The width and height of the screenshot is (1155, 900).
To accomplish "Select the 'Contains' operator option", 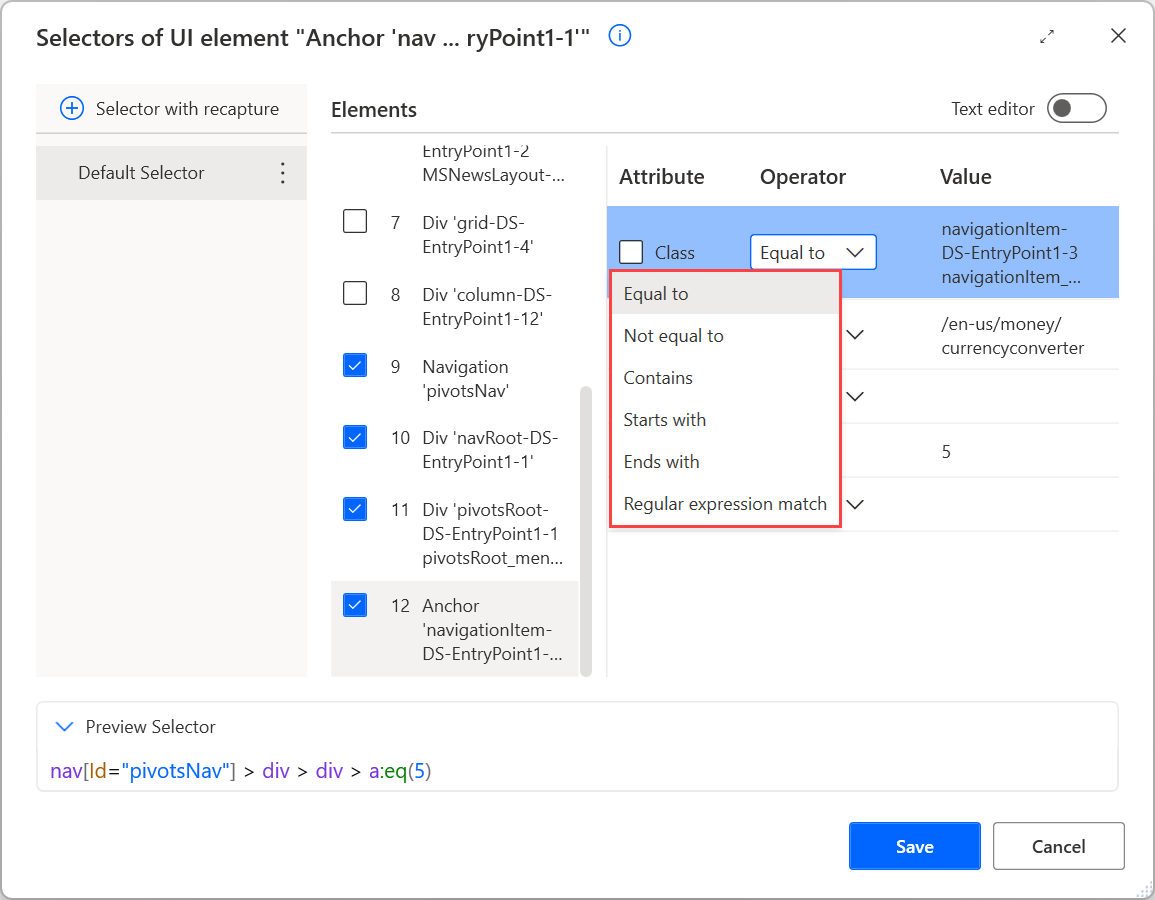I will (x=725, y=378).
